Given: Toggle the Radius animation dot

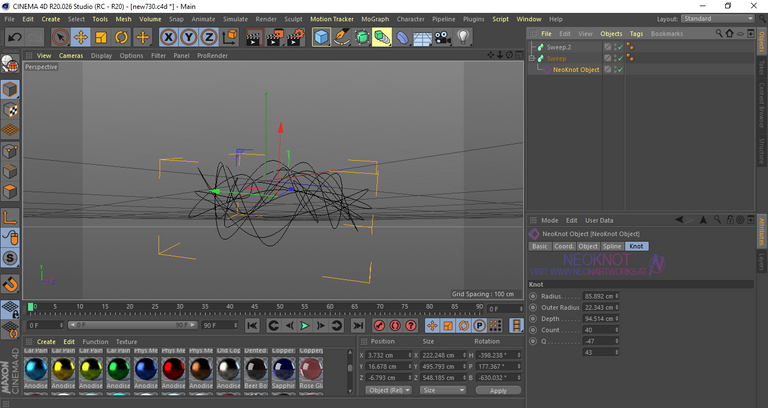Looking at the screenshot, I should click(x=533, y=296).
